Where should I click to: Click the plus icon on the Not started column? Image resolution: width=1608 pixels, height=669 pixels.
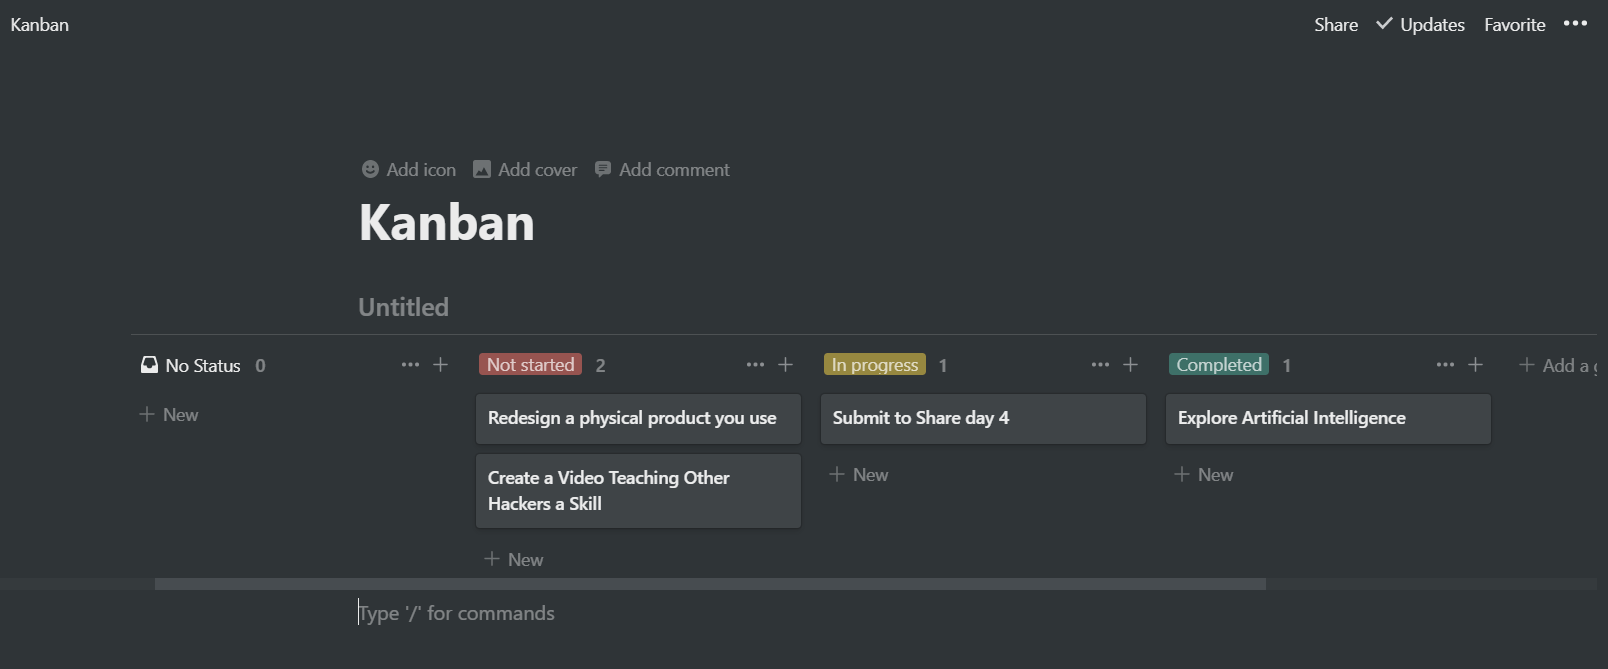coord(786,364)
